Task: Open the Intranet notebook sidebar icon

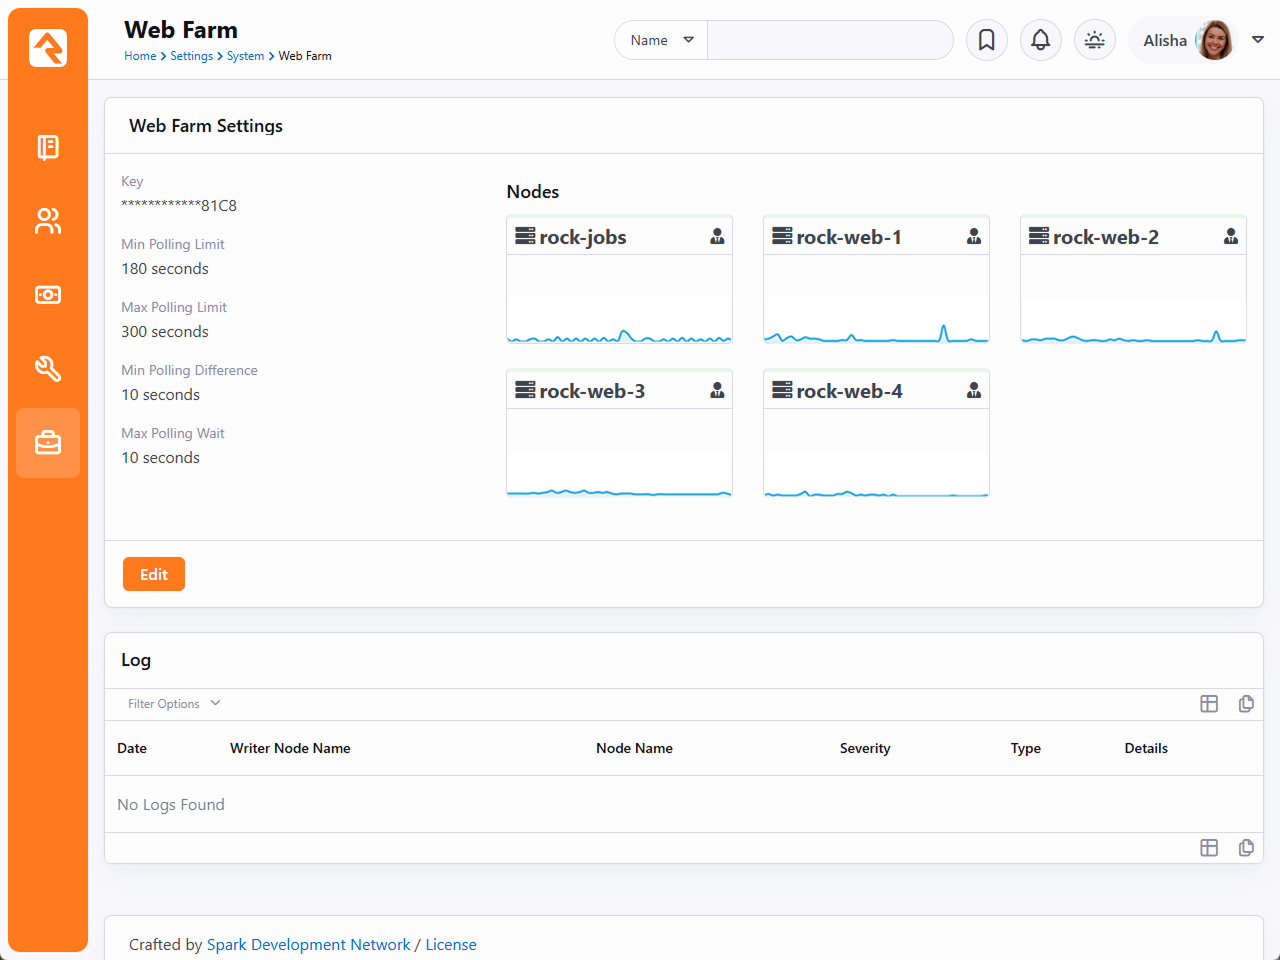Action: click(48, 147)
